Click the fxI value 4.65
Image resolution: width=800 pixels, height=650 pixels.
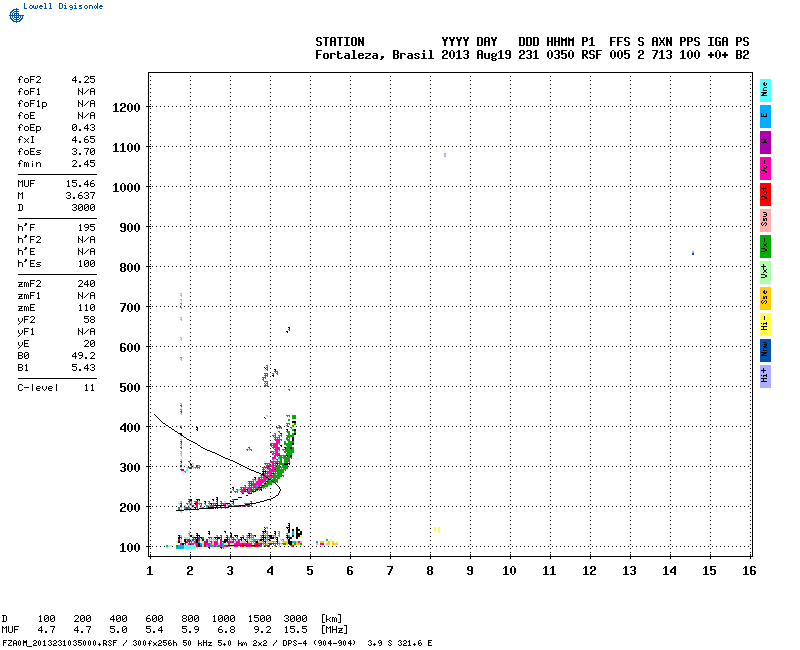click(83, 140)
